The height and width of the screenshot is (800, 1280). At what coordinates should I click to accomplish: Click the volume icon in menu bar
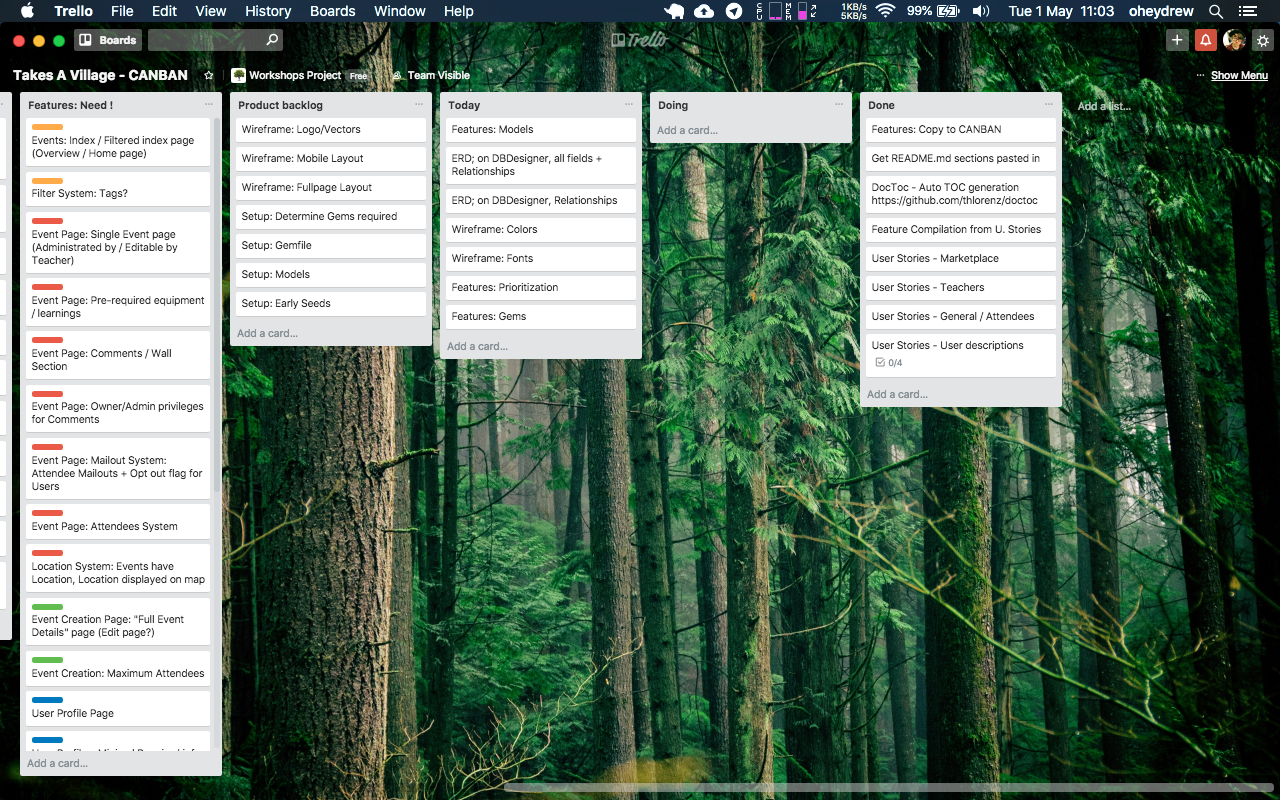point(980,11)
